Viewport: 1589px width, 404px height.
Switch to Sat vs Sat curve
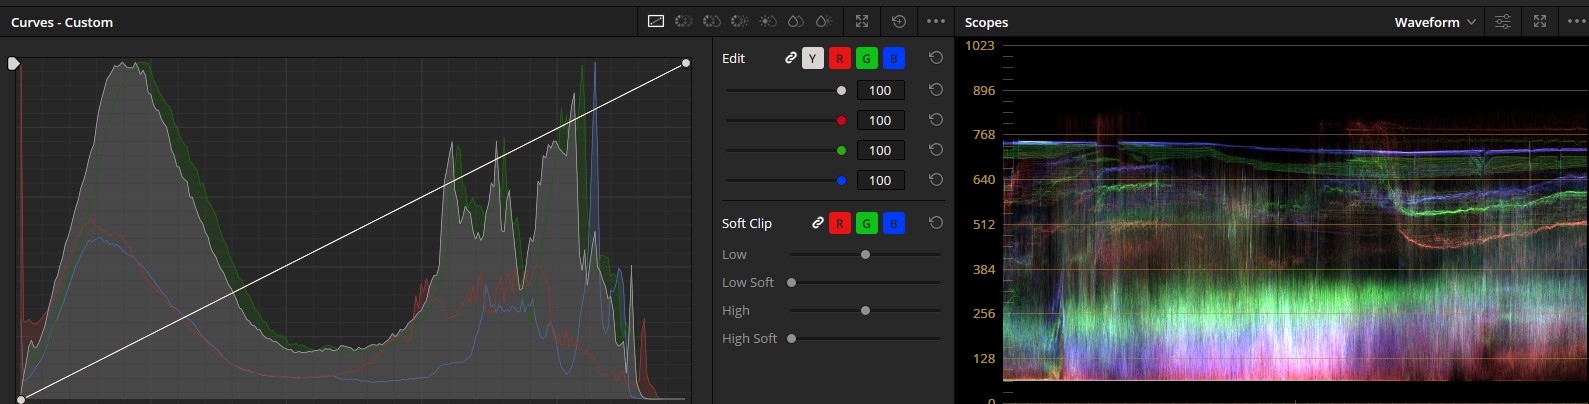click(796, 21)
